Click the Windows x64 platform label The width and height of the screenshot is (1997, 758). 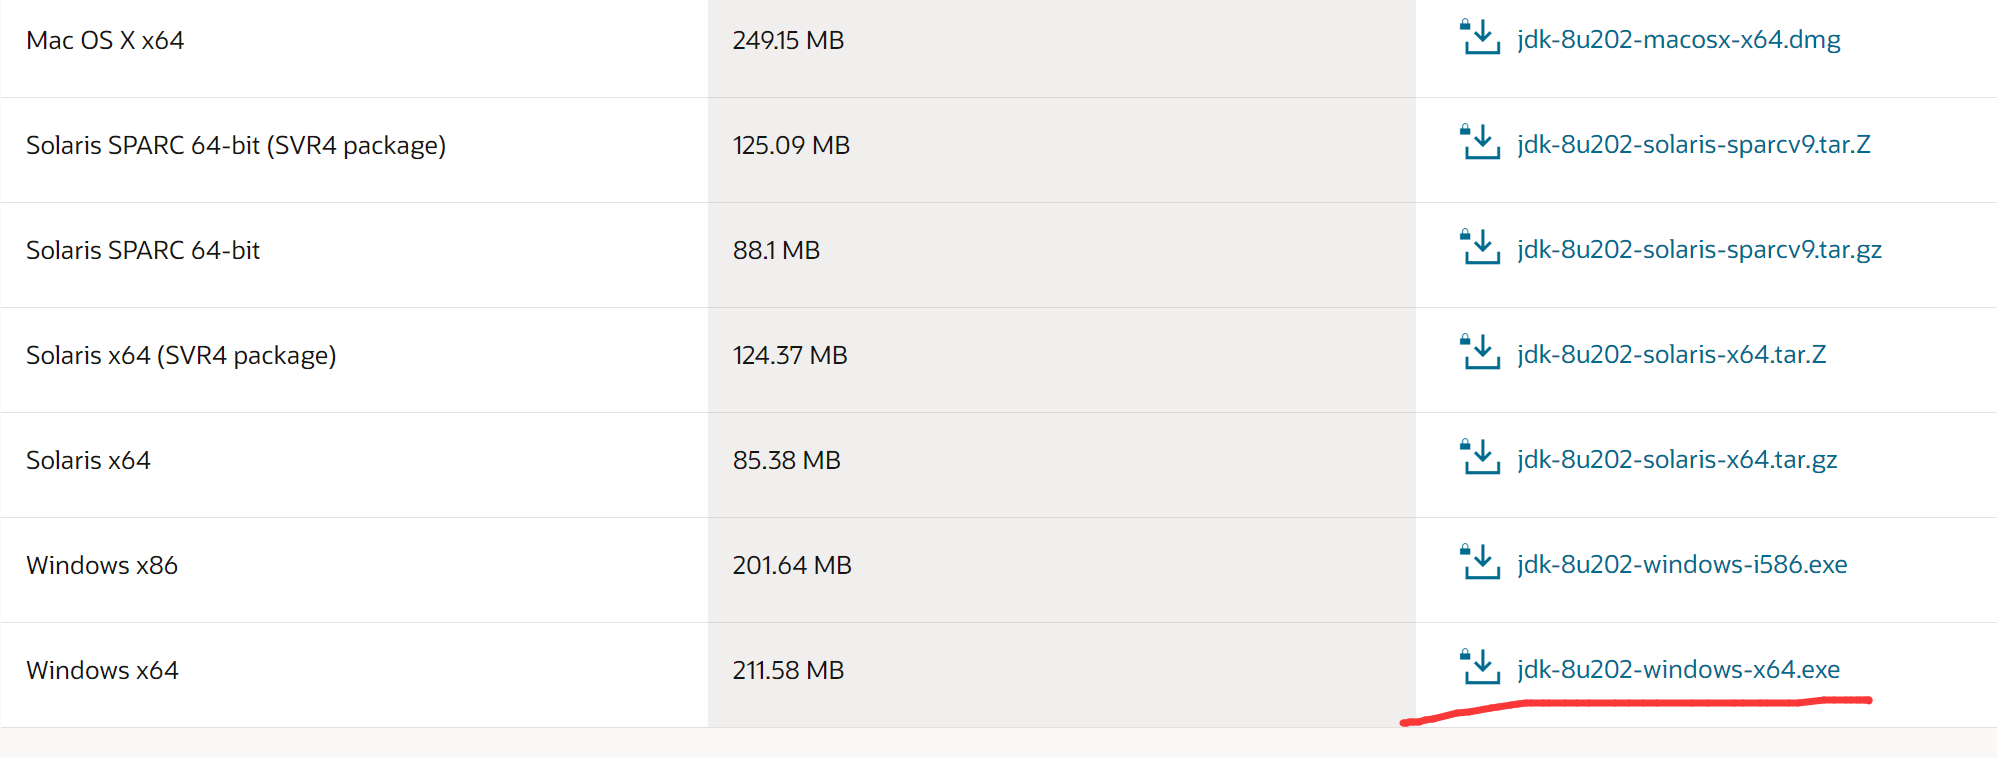102,671
